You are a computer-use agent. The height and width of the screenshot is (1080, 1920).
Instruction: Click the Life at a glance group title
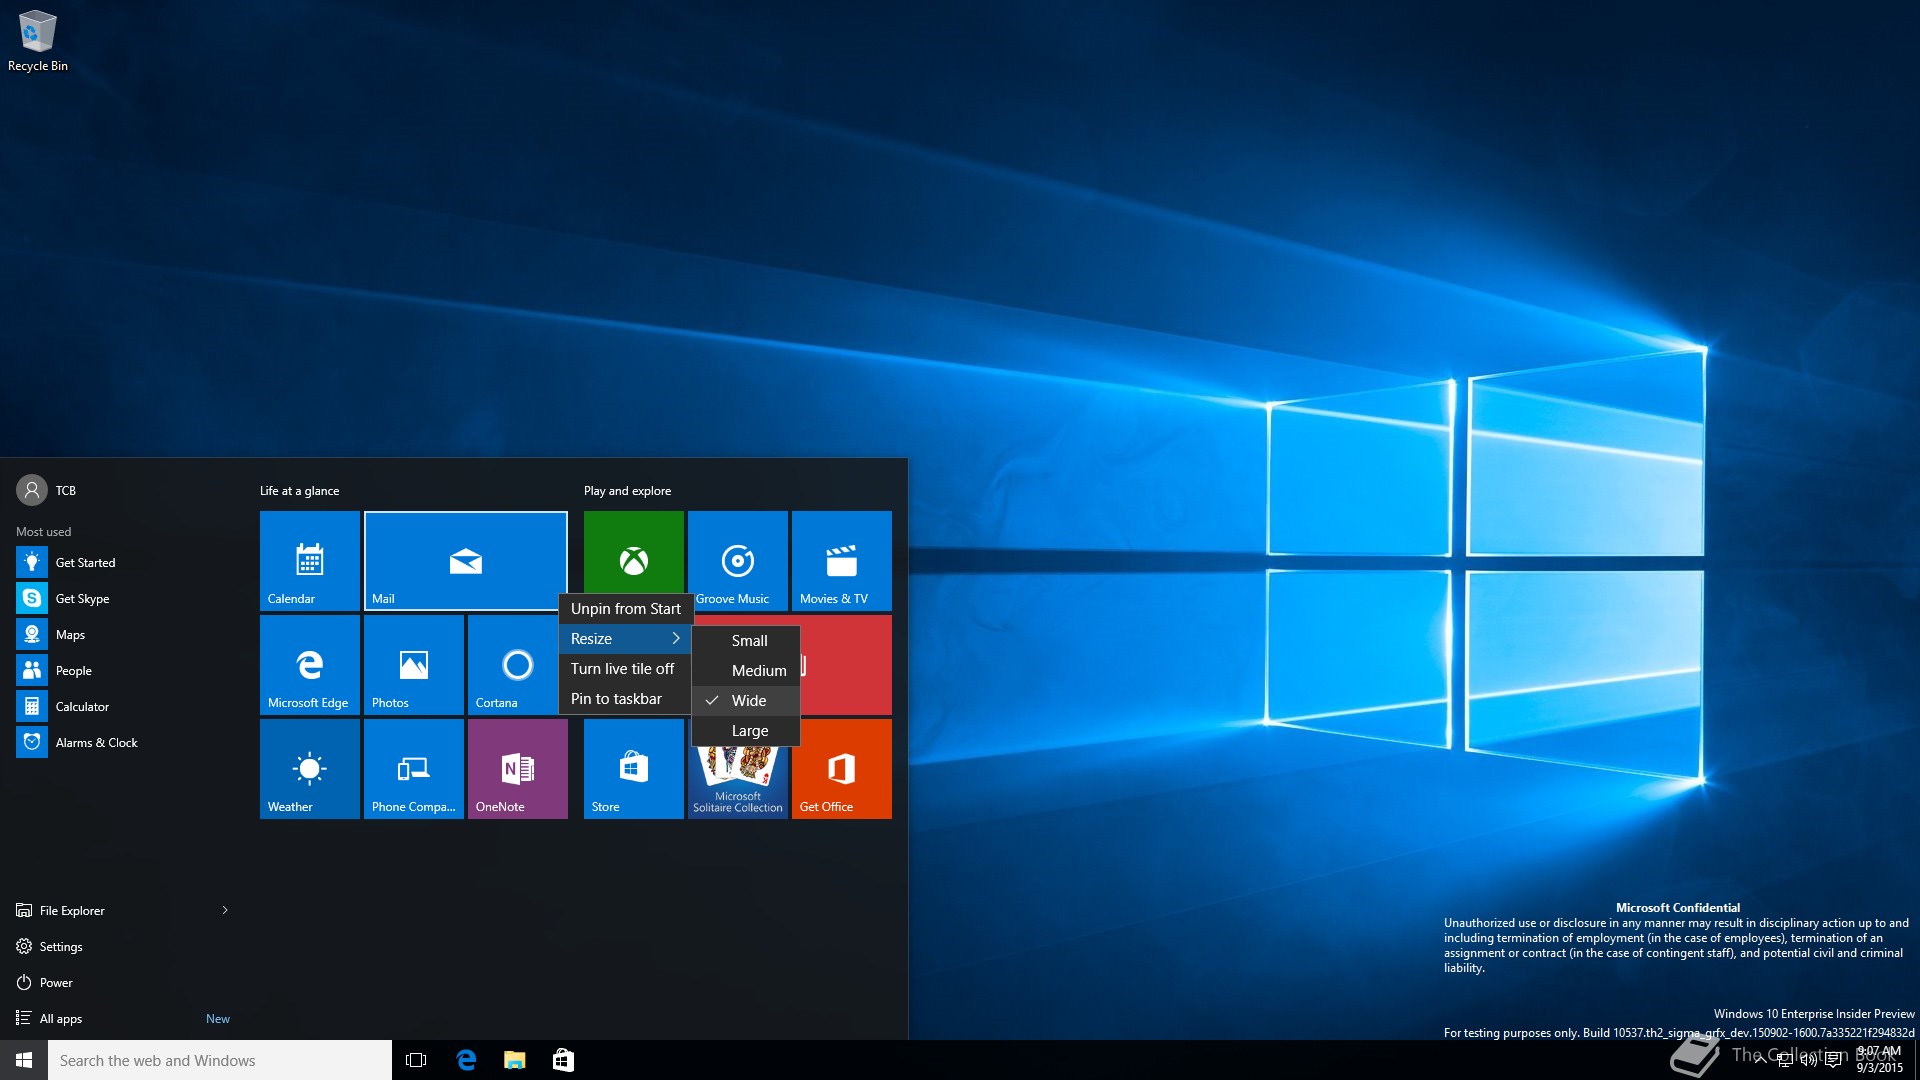[299, 491]
